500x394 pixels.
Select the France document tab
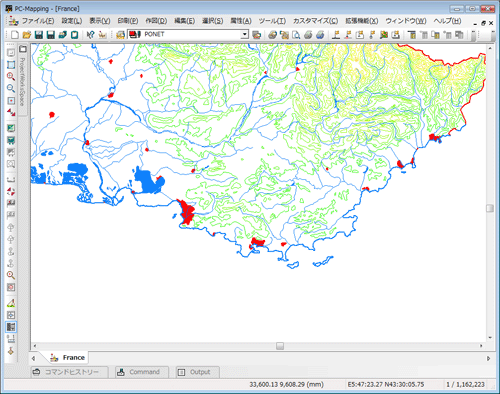coord(68,358)
